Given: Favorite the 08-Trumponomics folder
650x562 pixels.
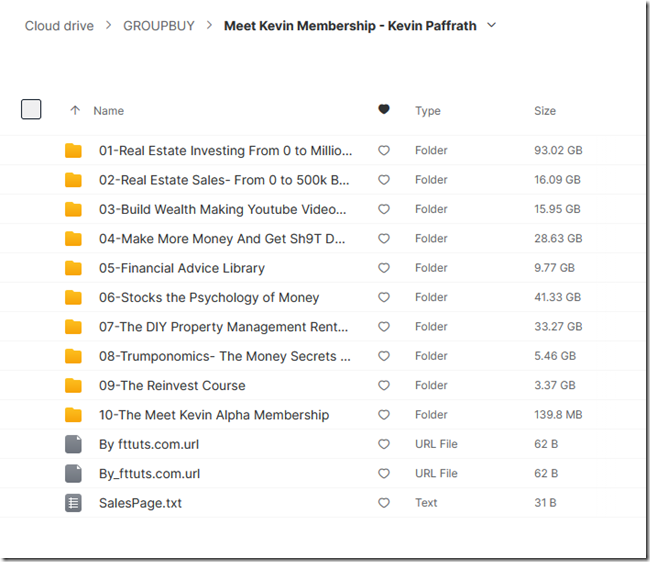Looking at the screenshot, I should pos(384,356).
